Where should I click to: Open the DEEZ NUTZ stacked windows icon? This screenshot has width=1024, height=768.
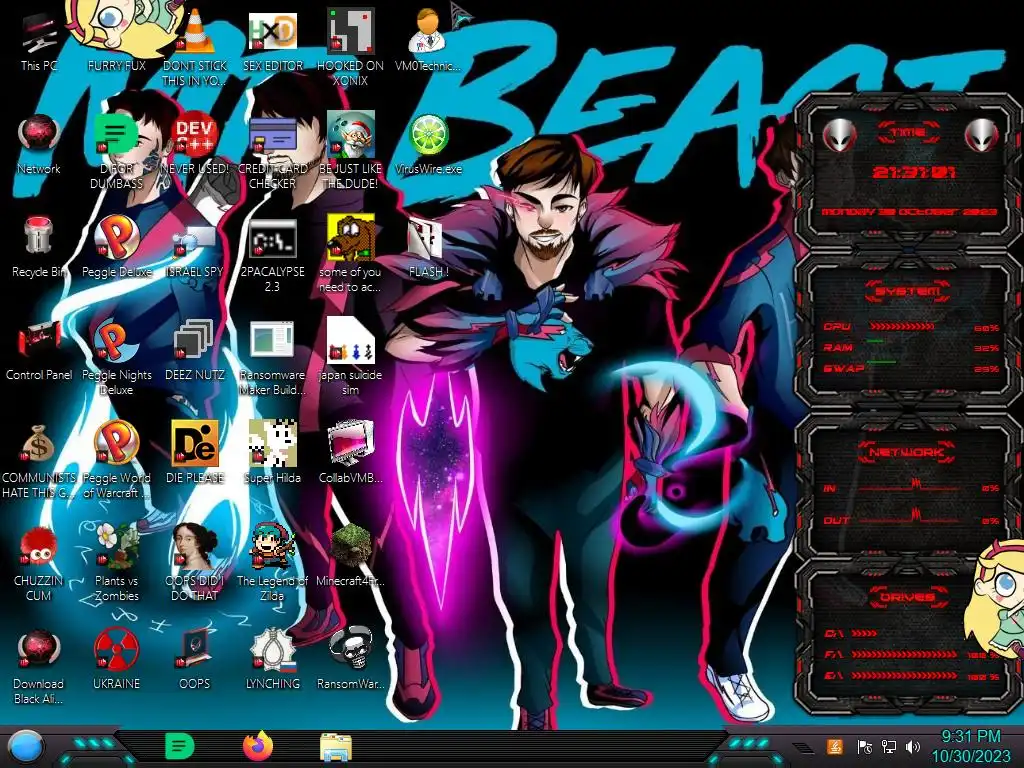point(194,351)
